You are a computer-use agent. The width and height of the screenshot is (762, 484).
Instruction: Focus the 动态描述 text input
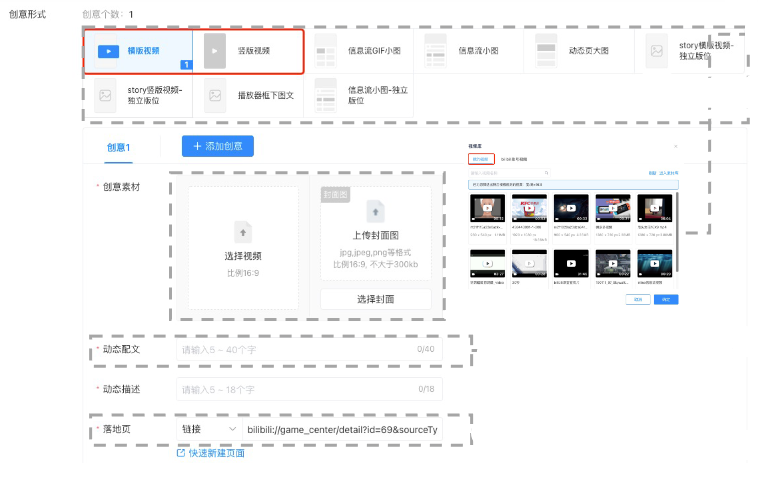click(309, 389)
